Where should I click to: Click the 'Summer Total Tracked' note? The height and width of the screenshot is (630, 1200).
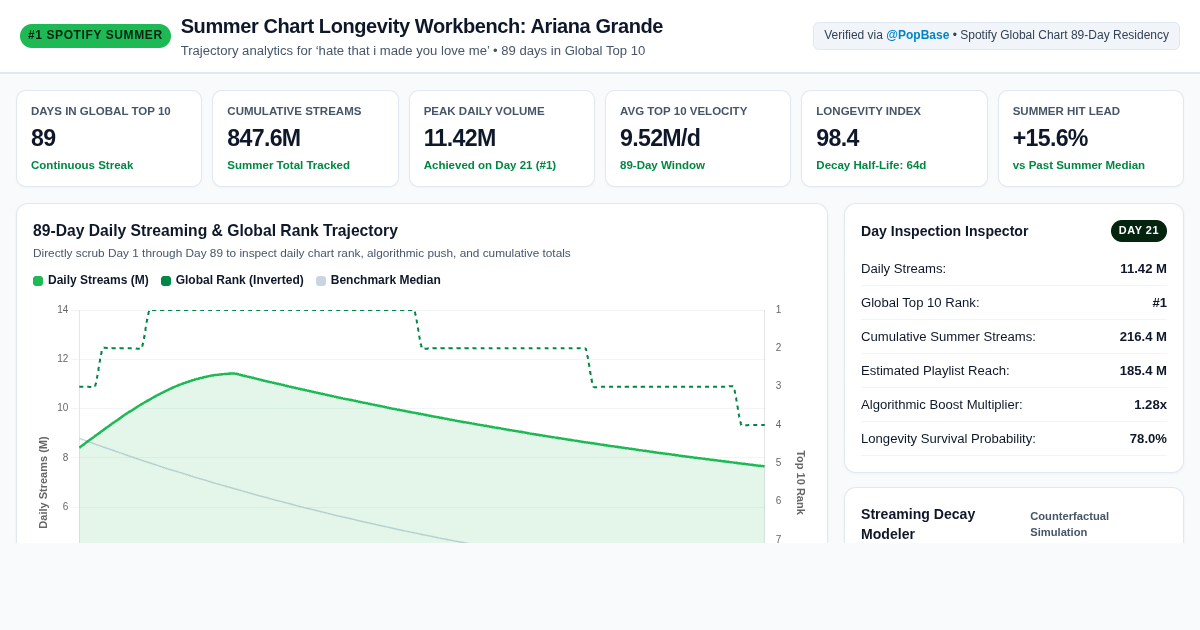(288, 165)
